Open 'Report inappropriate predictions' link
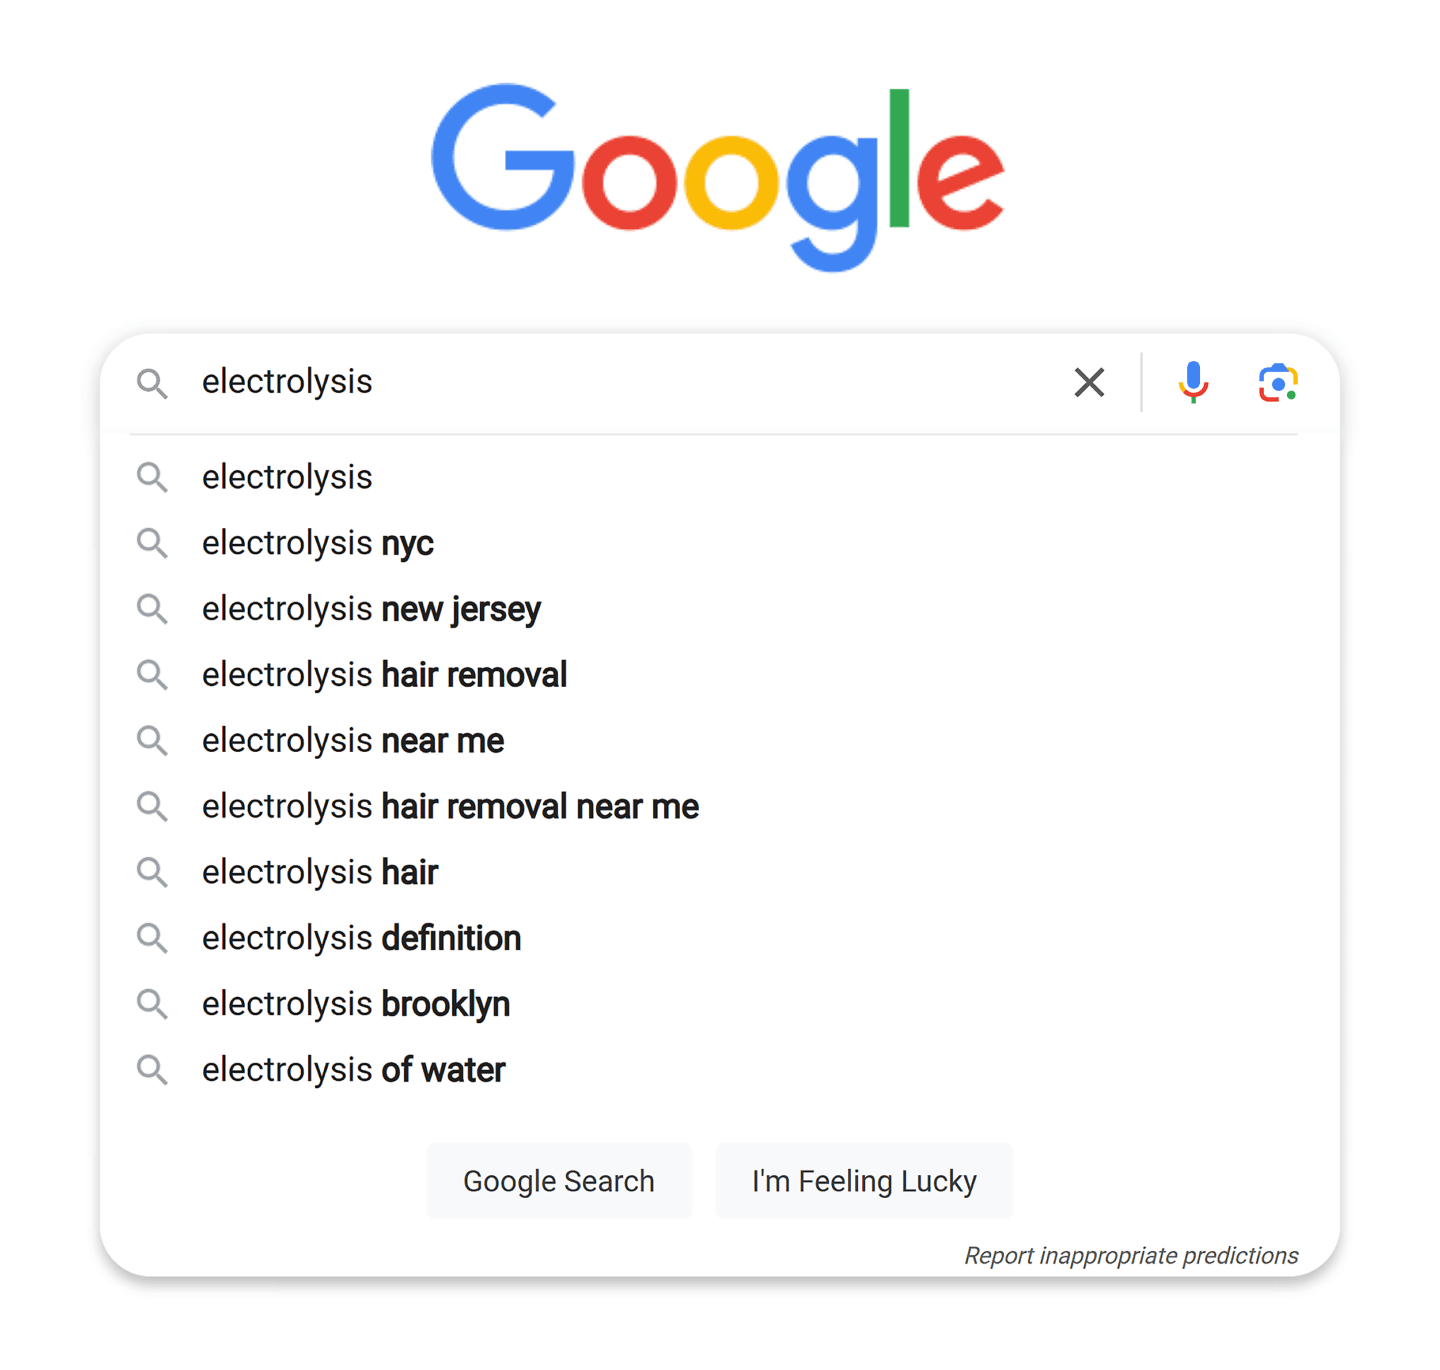 (x=1130, y=1255)
